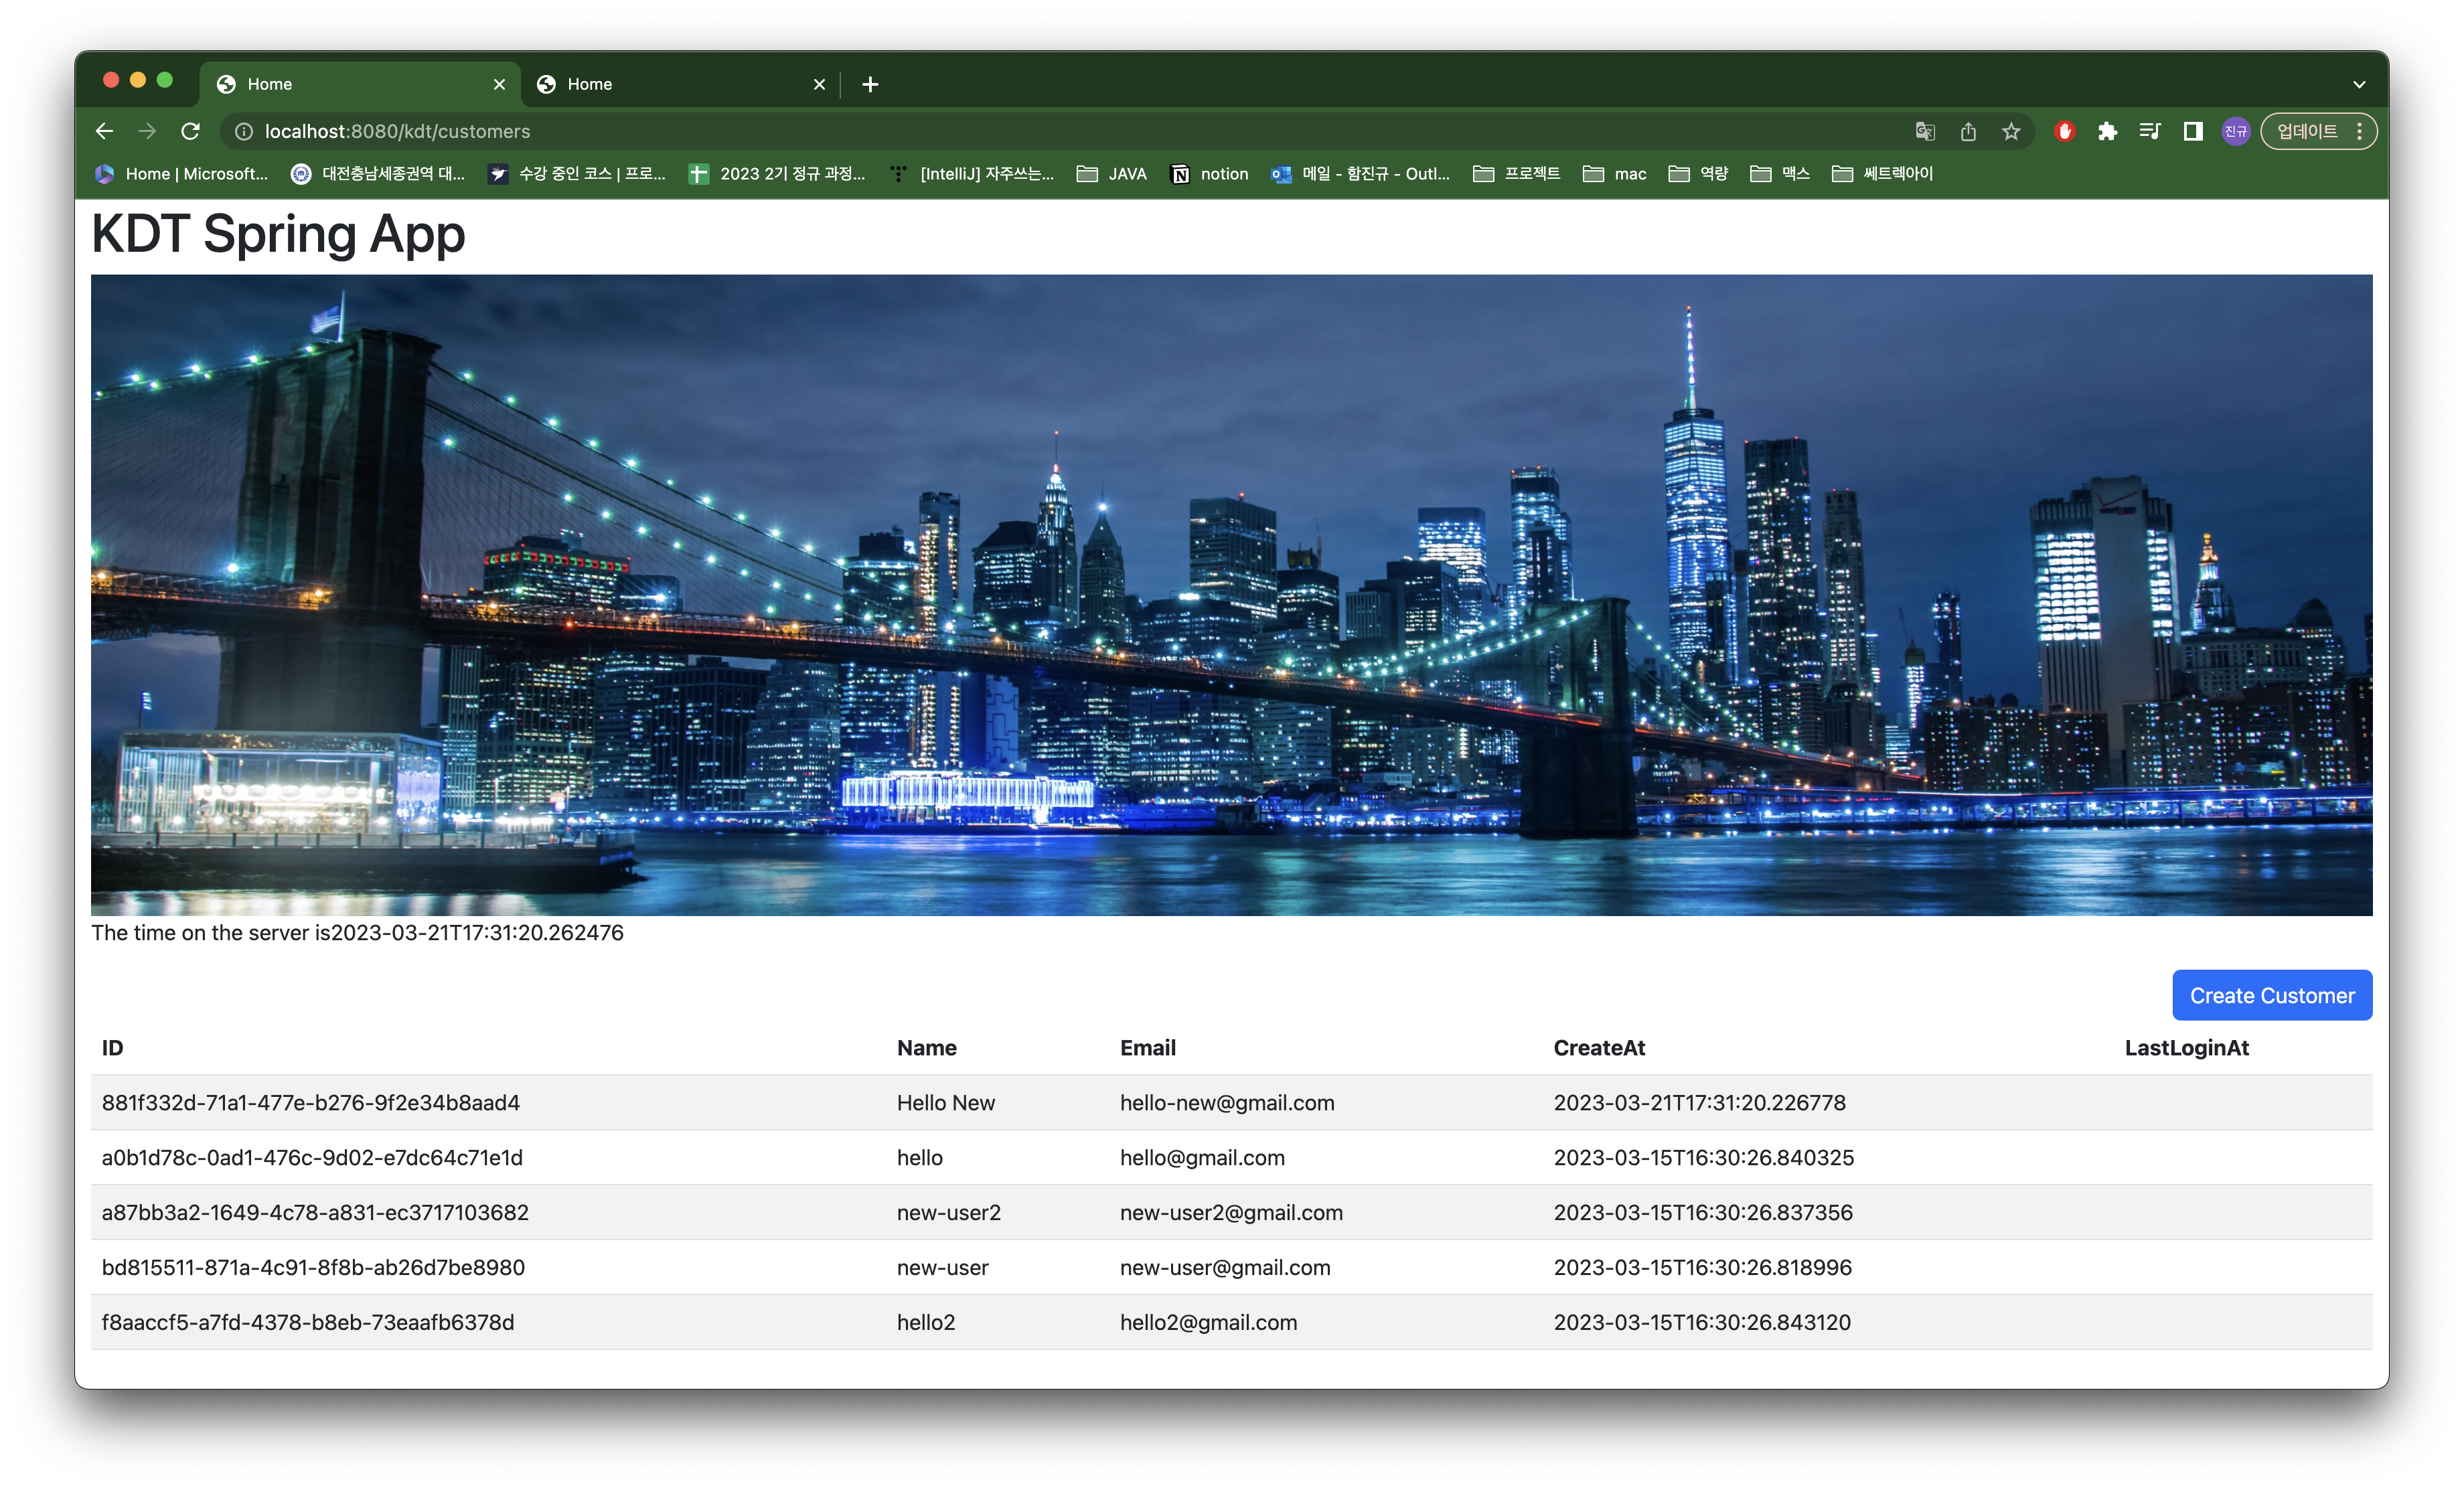Viewport: 2464px width, 1488px height.
Task: Click the Google Translate icon
Action: tap(1925, 131)
